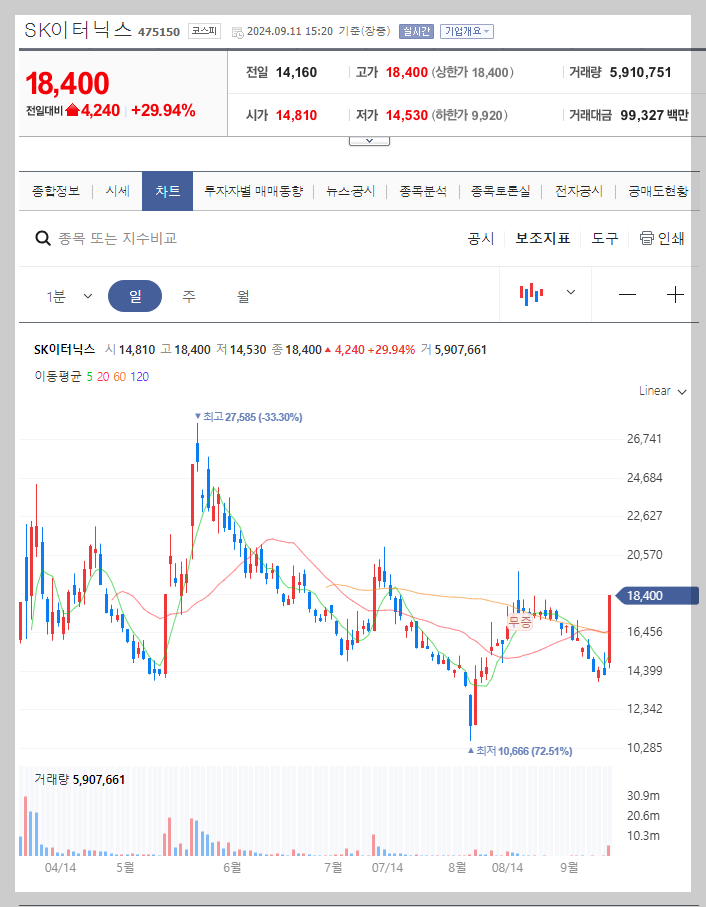Open the 종목분석 tab

(423, 191)
